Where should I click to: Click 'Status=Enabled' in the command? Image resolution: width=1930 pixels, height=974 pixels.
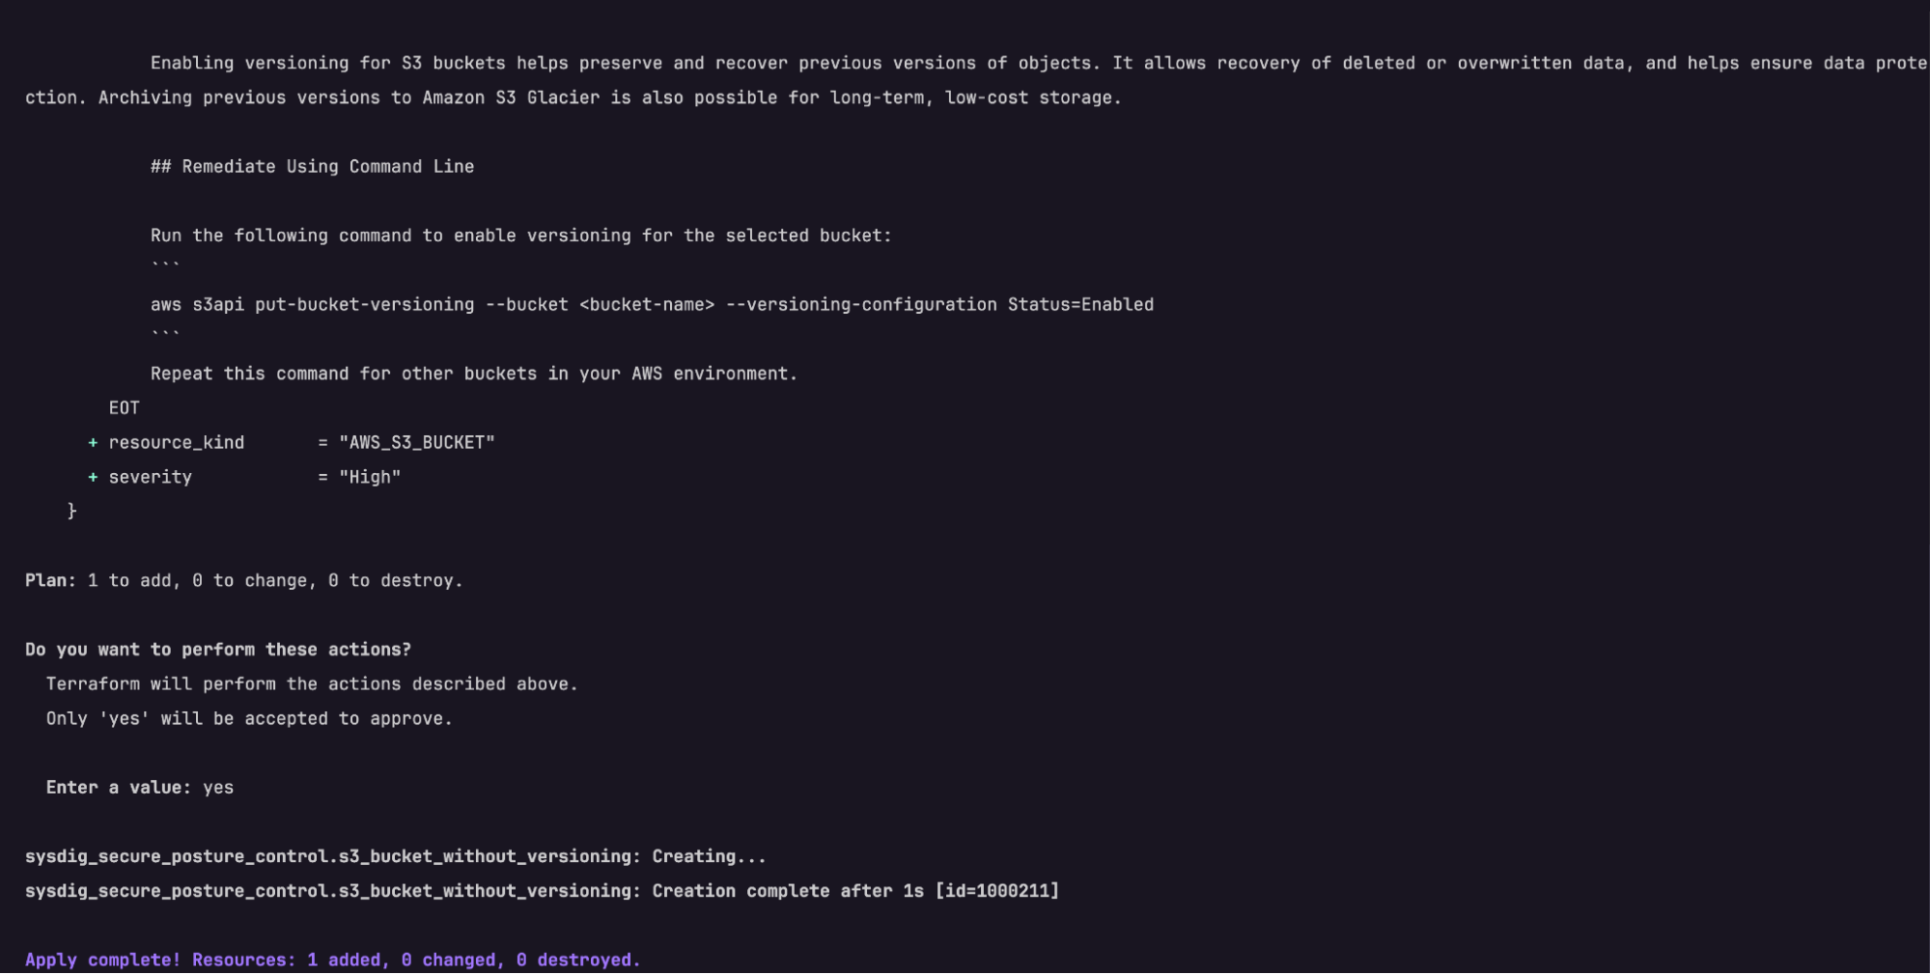pos(1081,305)
